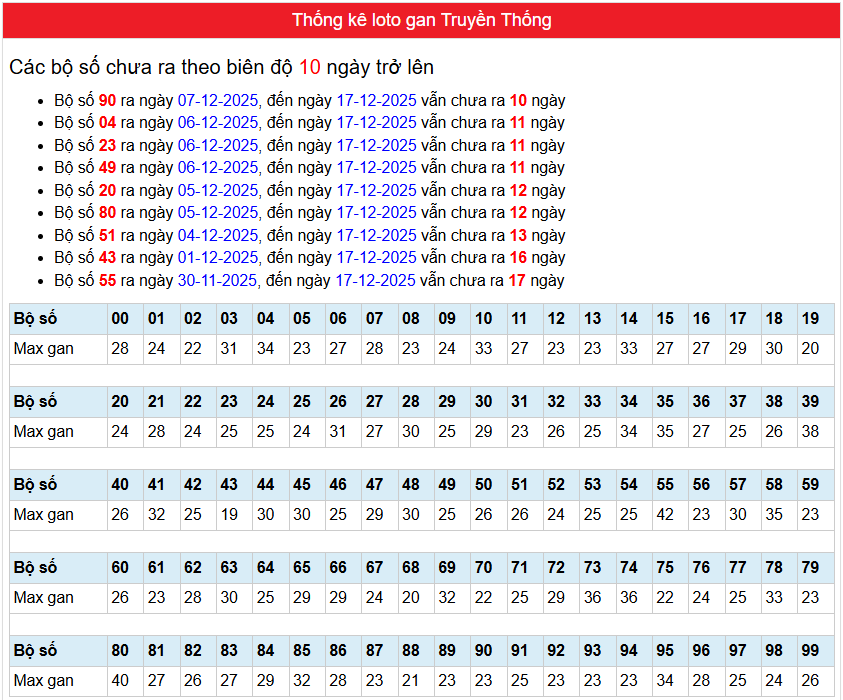Click the red header 'Thống kê loto gan Truyền Thống'
Viewport: 843px width, 700px height.
coord(421,20)
